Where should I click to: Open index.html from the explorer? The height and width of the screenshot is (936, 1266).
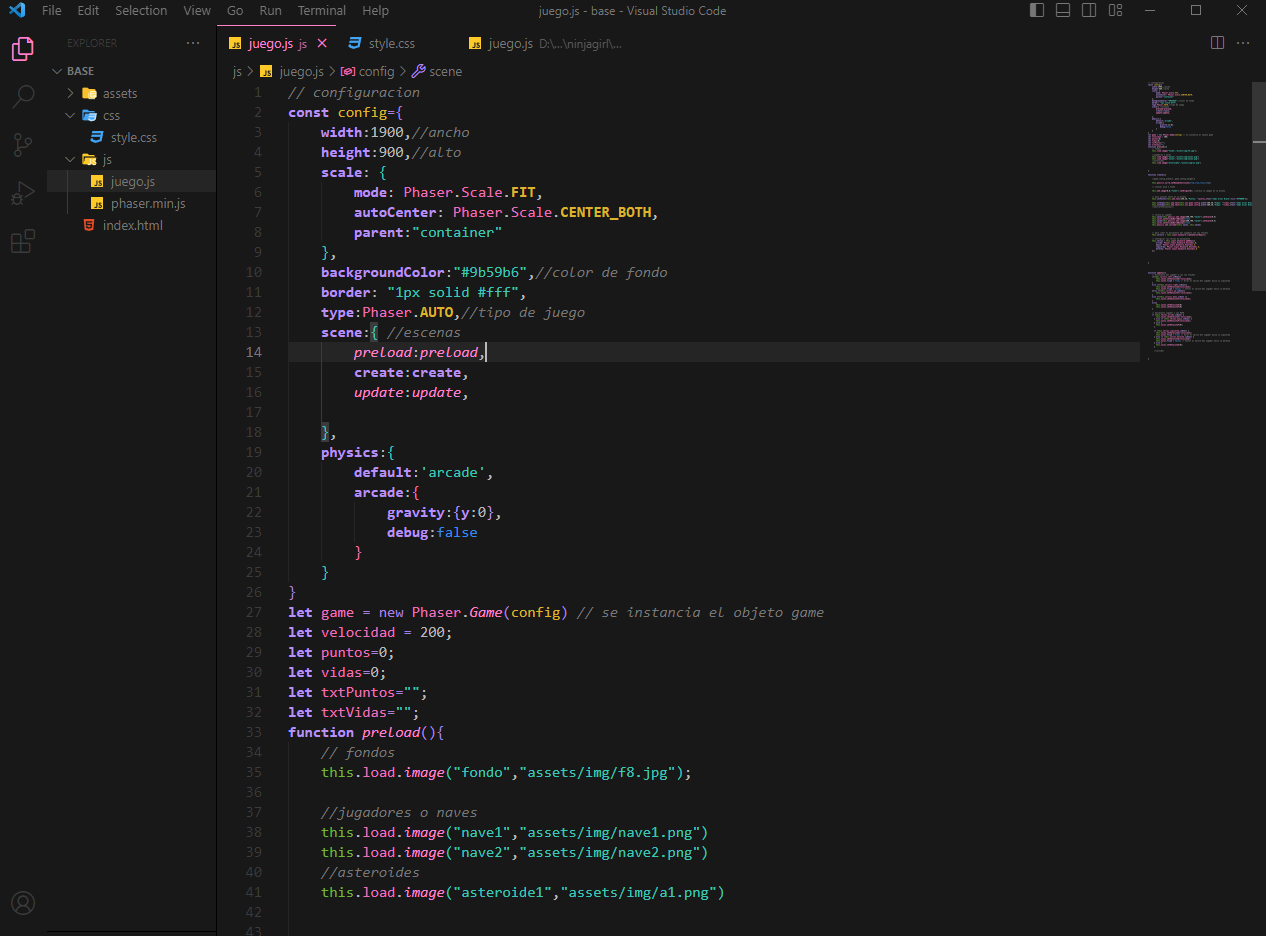[x=132, y=225]
